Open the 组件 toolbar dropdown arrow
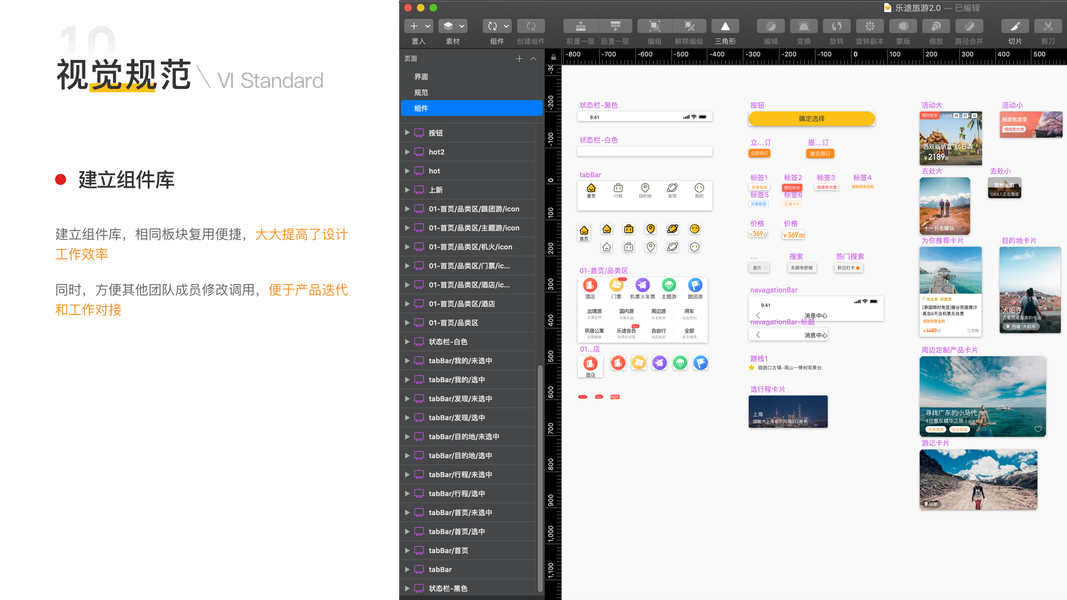Viewport: 1067px width, 600px height. [x=506, y=26]
